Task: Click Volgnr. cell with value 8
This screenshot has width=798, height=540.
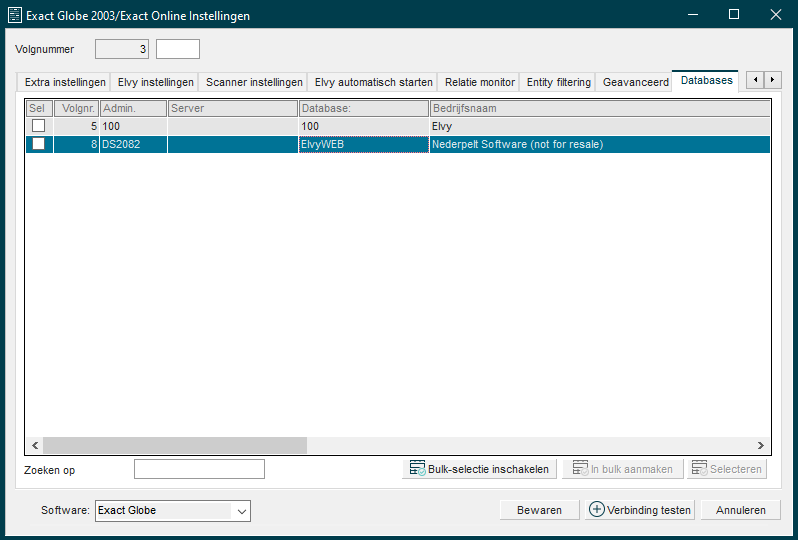Action: click(x=76, y=144)
